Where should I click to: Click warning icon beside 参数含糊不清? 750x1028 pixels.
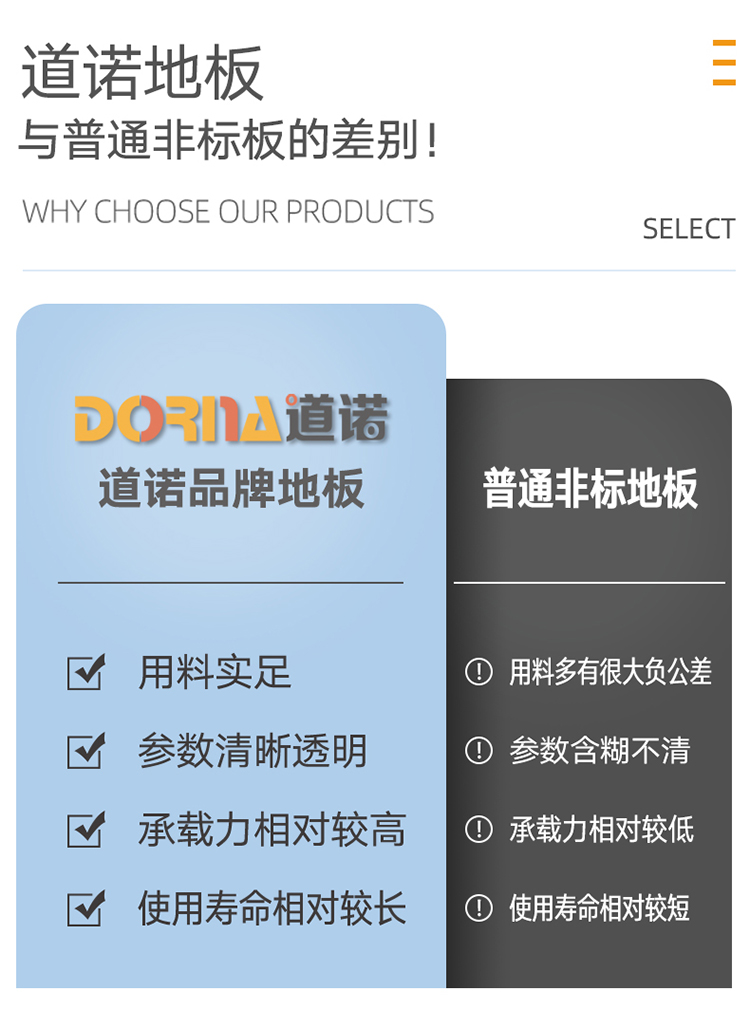(x=479, y=750)
